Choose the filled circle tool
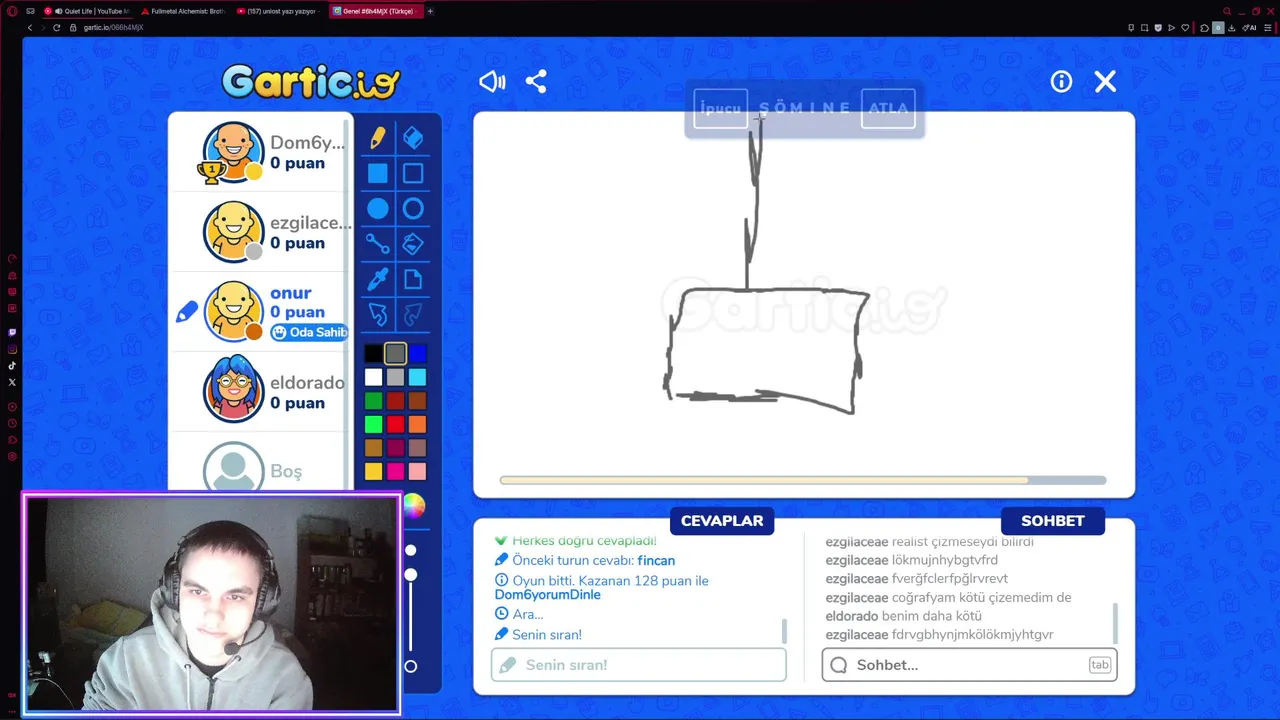The image size is (1280, 720). coord(377,208)
